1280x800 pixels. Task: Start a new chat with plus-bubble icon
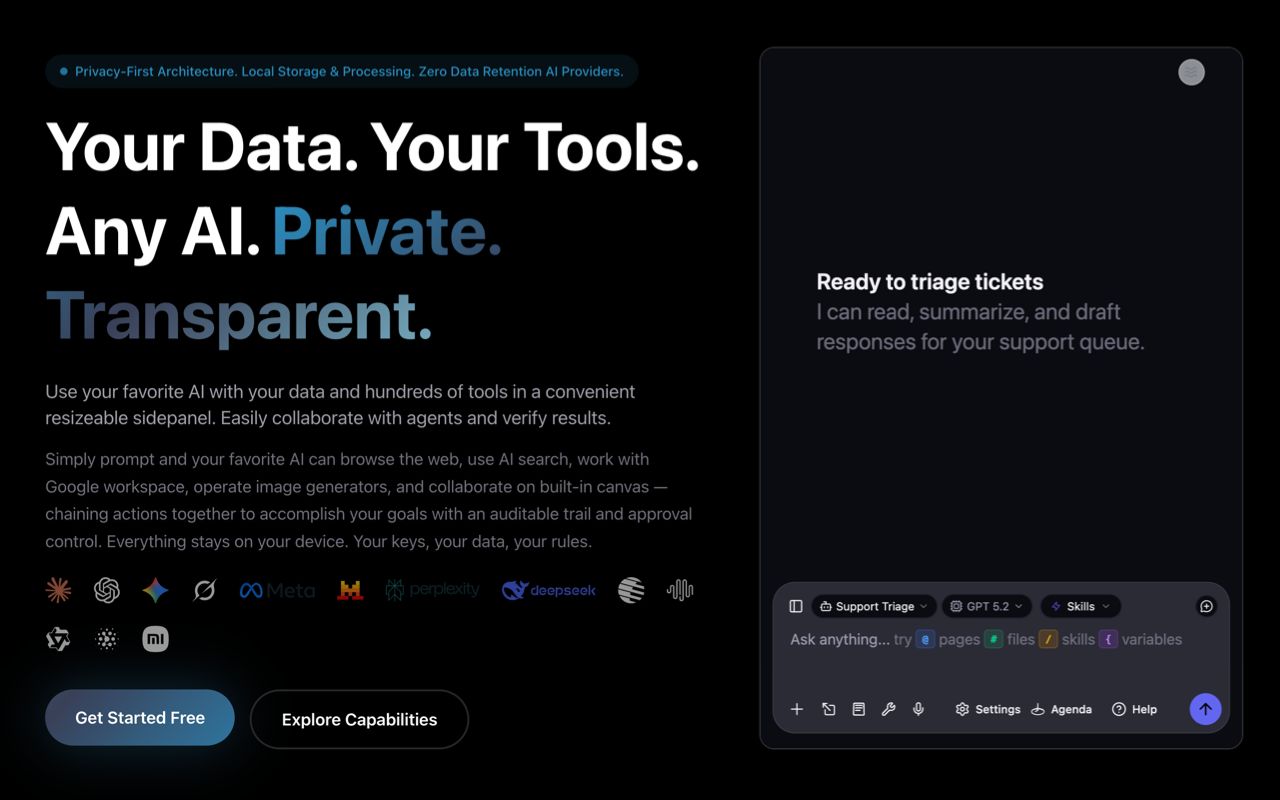click(1206, 606)
